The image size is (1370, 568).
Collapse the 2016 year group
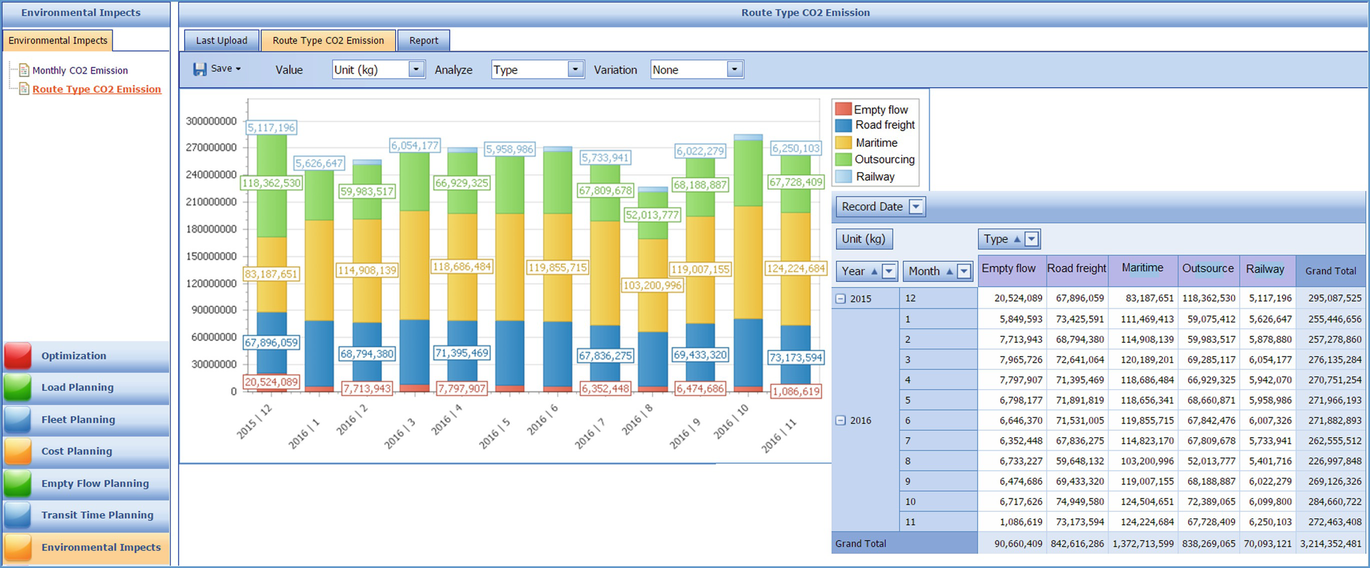tap(842, 421)
